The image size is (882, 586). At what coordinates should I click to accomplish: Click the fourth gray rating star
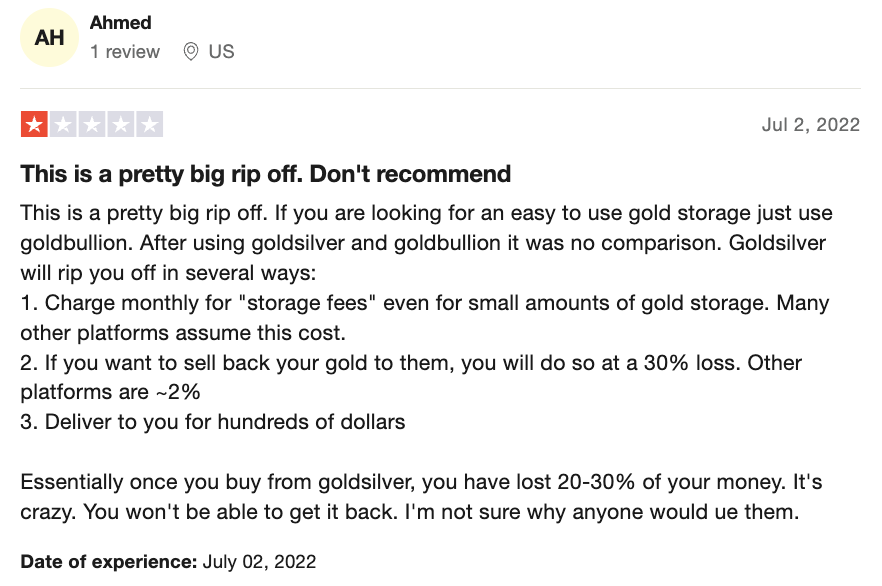coord(121,125)
